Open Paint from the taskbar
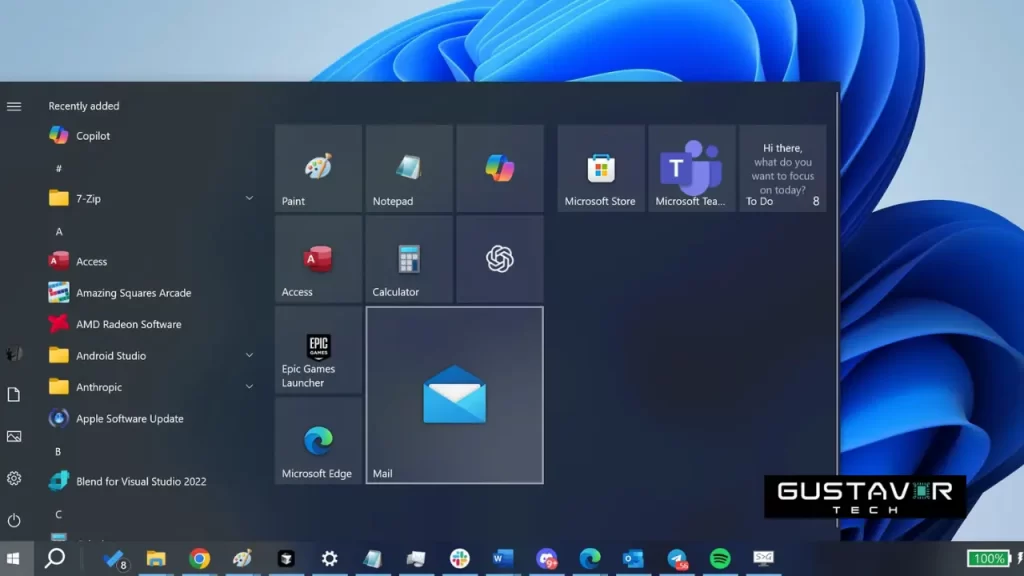The height and width of the screenshot is (576, 1024). pos(242,559)
